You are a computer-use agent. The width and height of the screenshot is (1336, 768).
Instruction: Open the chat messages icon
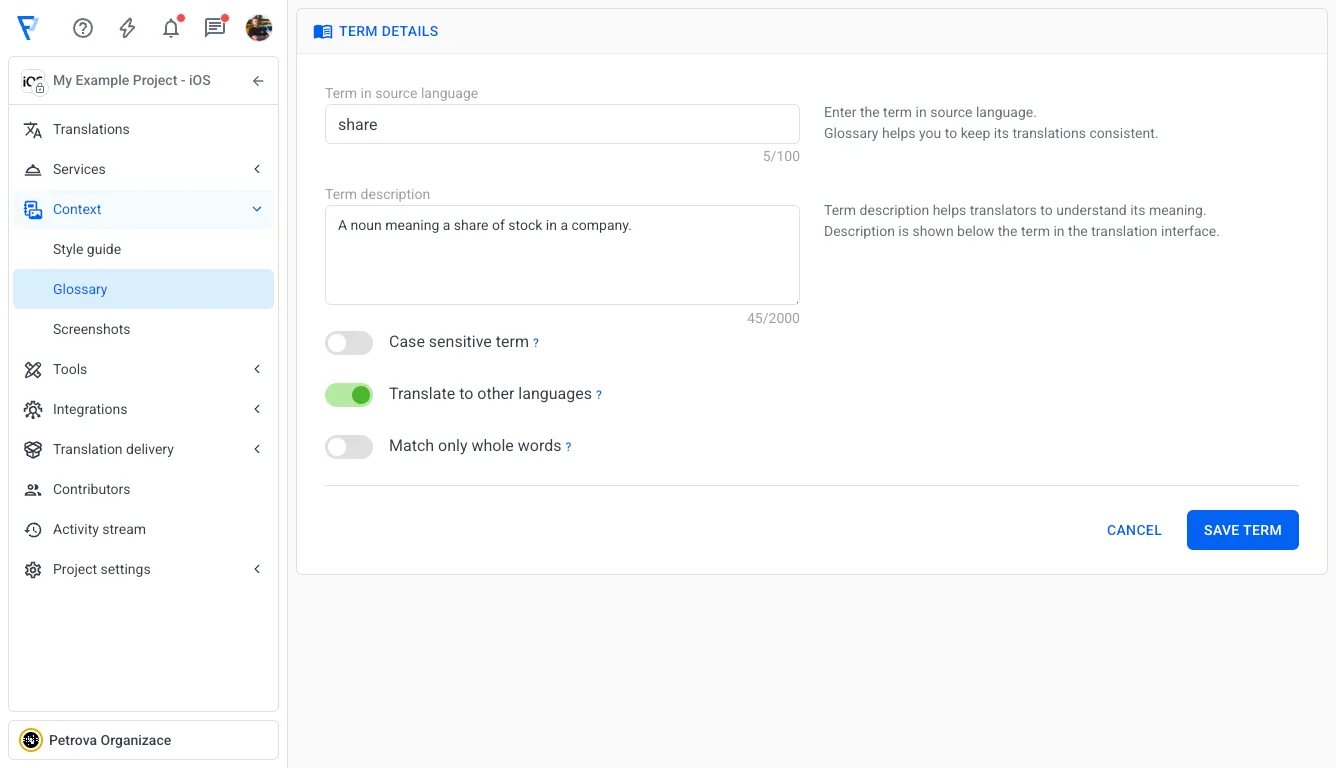tap(214, 28)
